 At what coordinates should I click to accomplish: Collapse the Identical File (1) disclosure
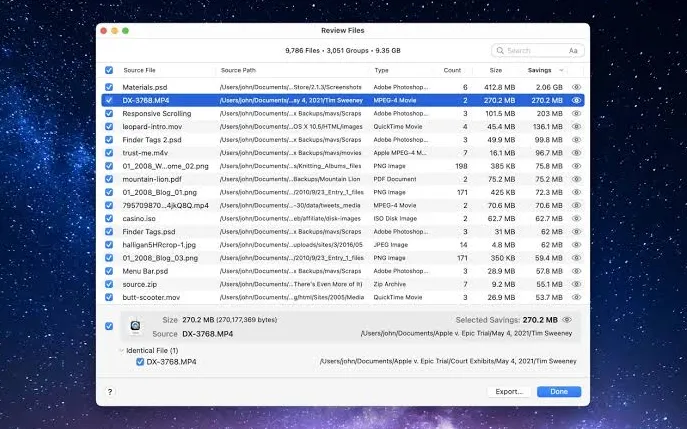pyautogui.click(x=121, y=351)
